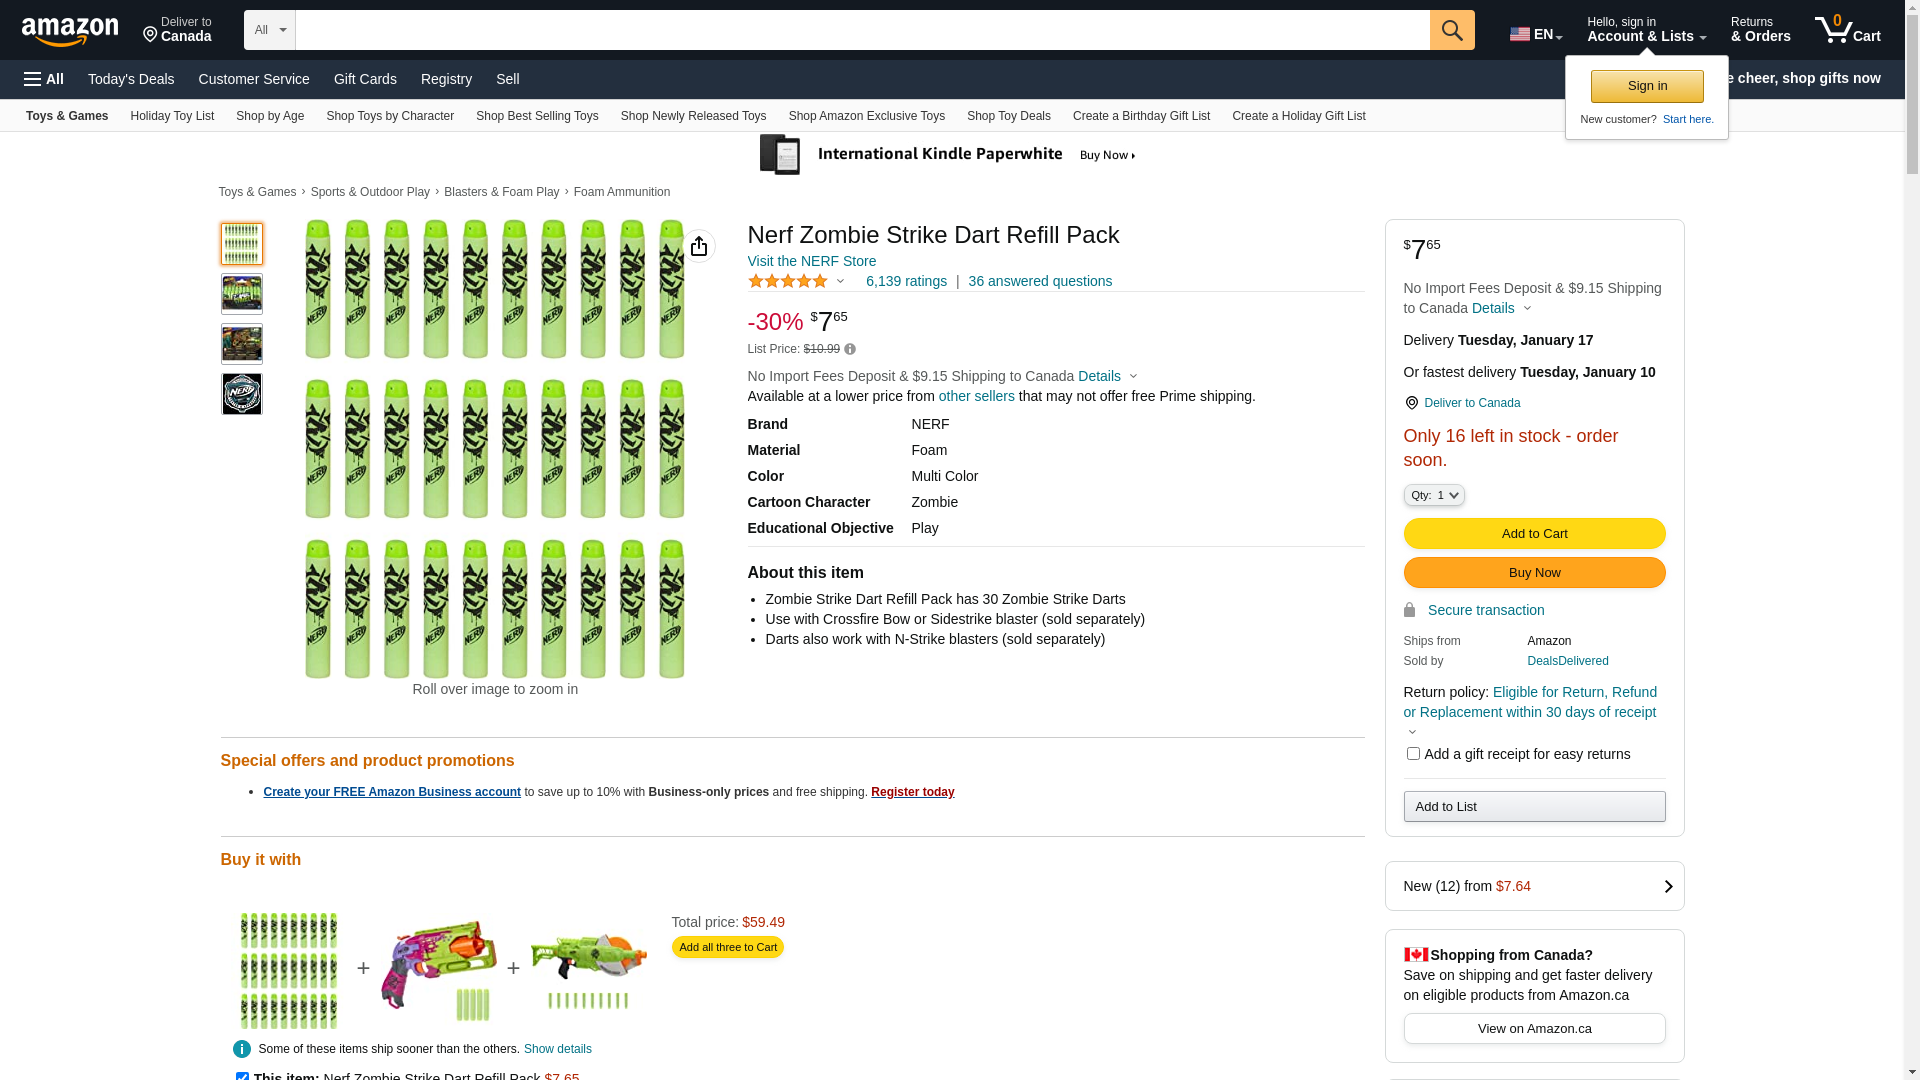This screenshot has width=1920, height=1080.
Task: Click the Amazon logo
Action: (x=70, y=31)
